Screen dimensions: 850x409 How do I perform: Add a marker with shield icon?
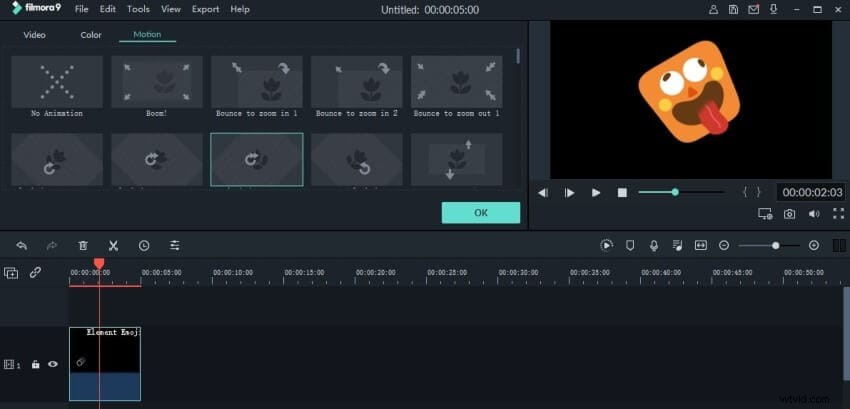(x=630, y=245)
